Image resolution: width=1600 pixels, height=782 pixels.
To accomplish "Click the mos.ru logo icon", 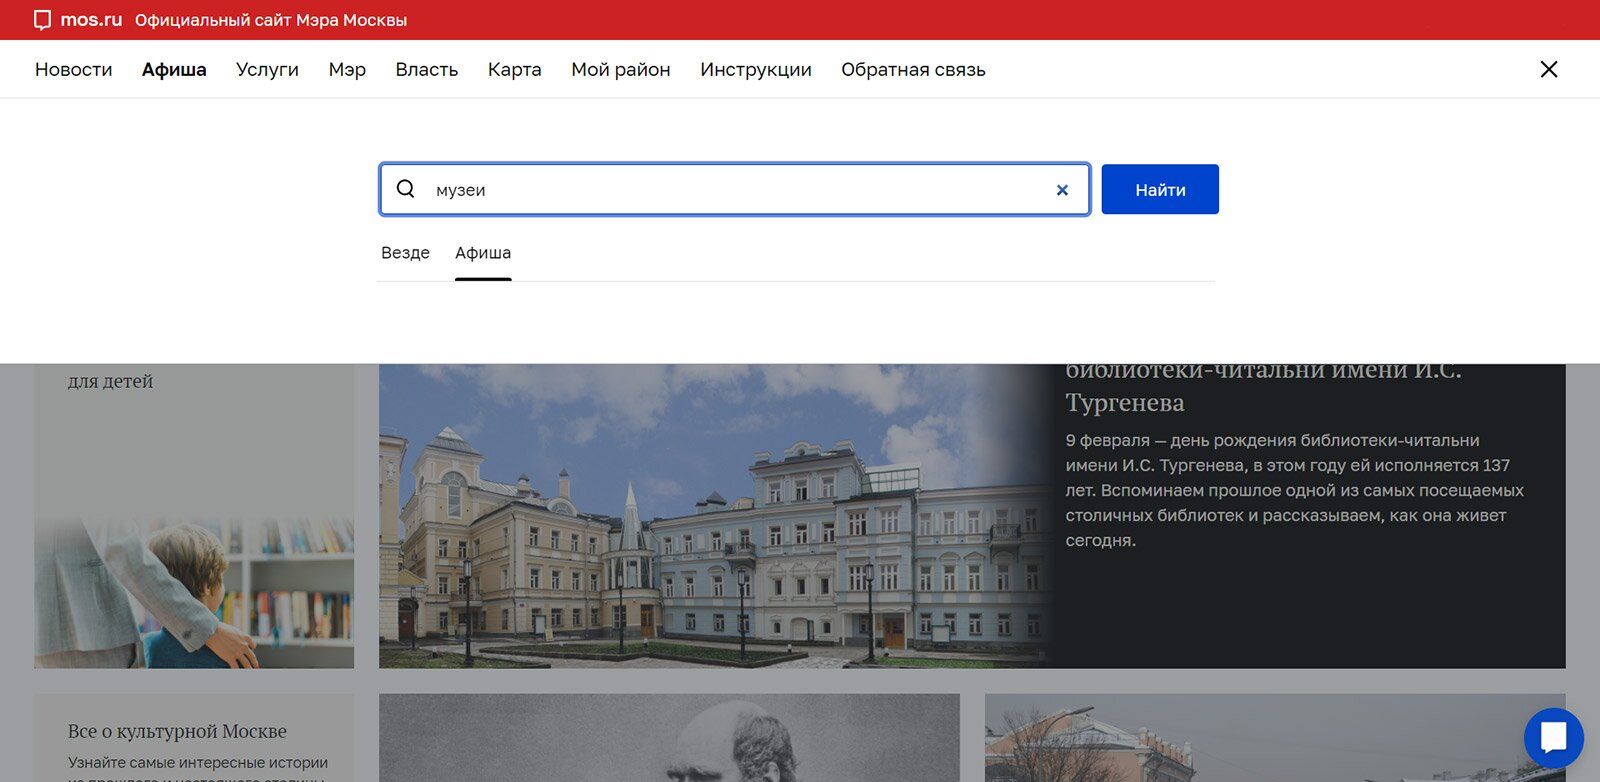I will point(42,20).
